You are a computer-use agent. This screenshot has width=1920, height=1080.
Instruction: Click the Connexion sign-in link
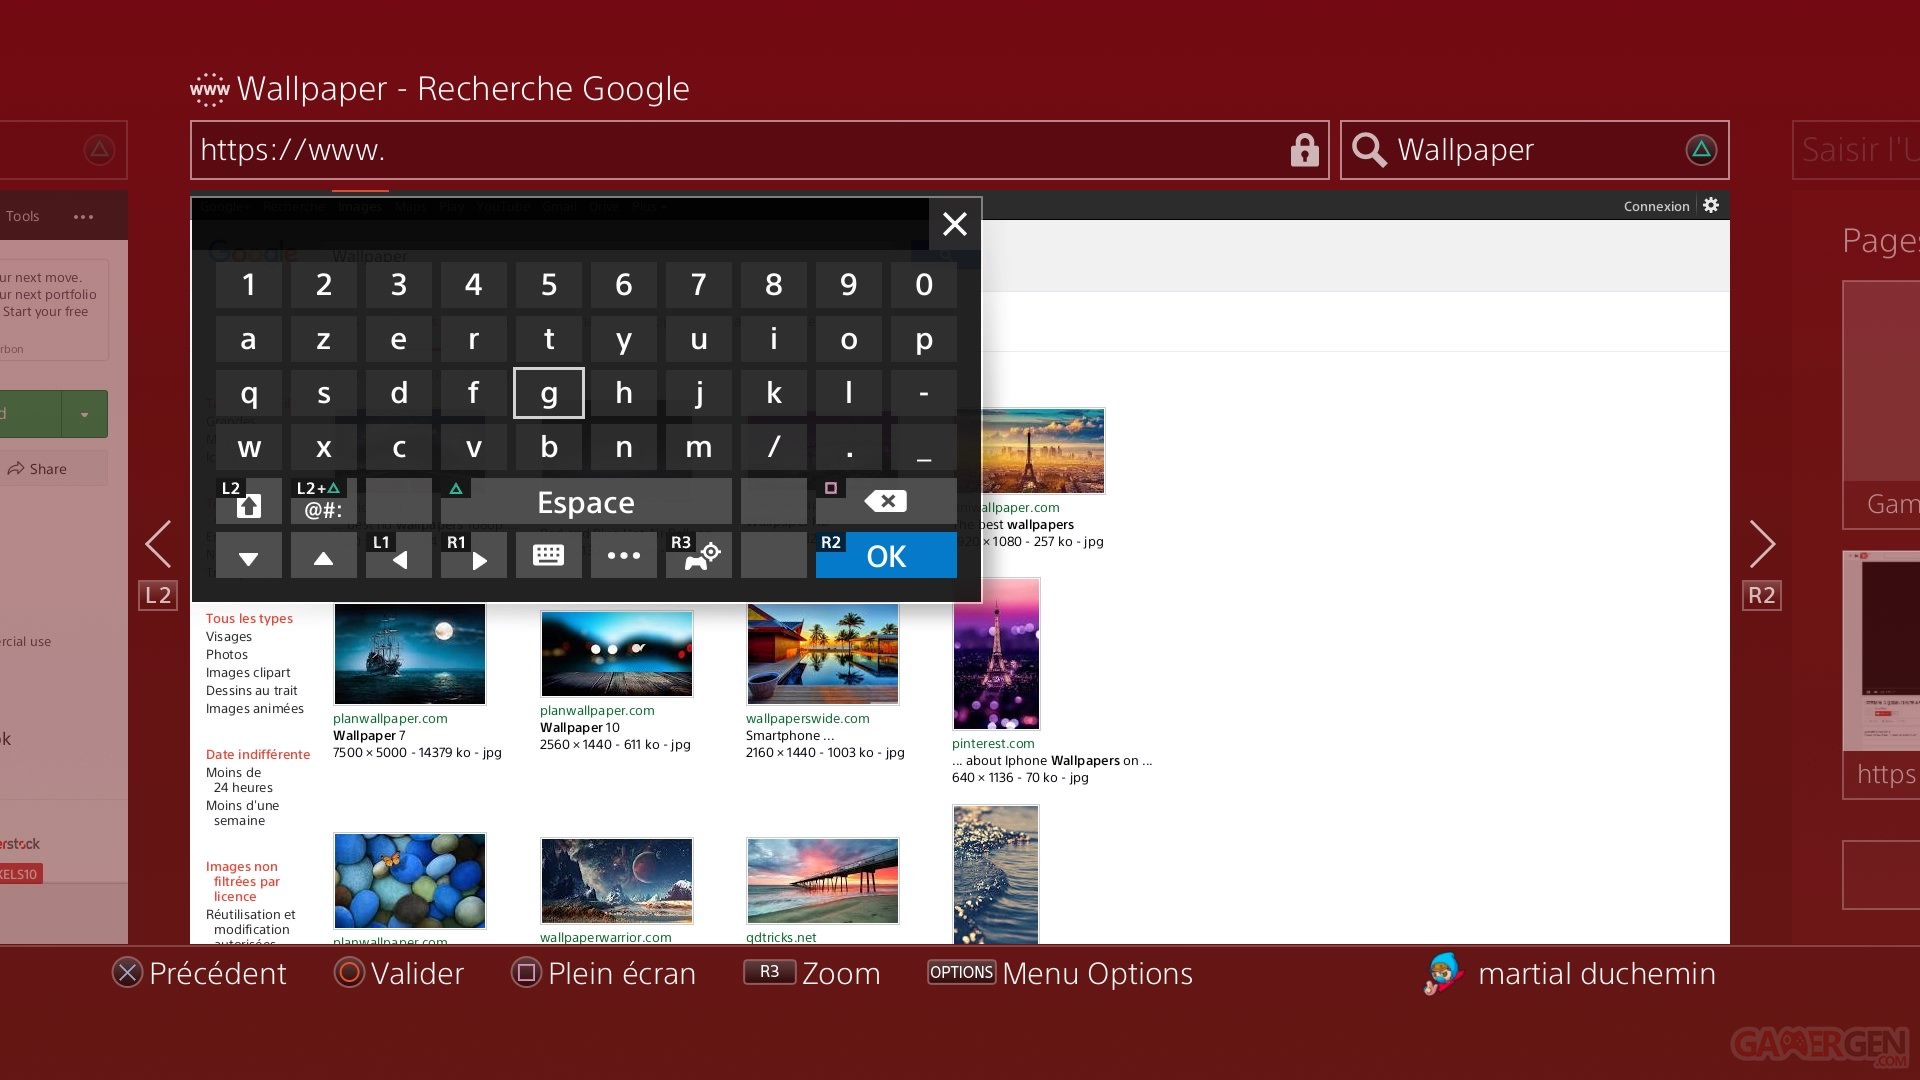(1656, 206)
